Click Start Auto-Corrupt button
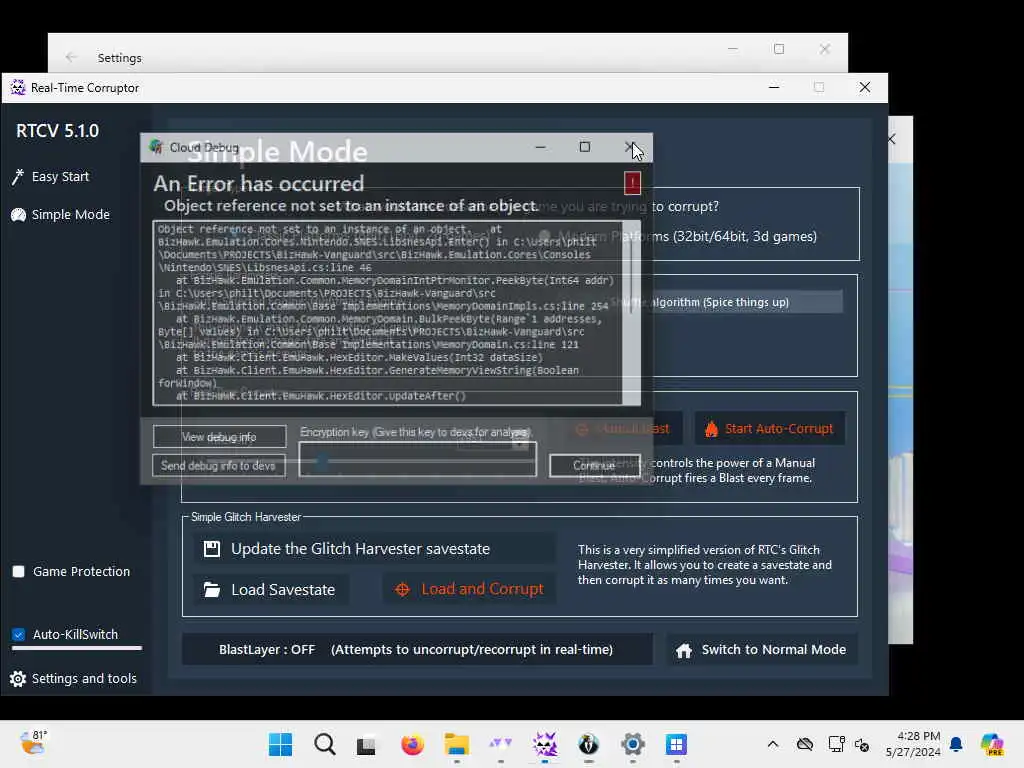The image size is (1024, 768). click(x=769, y=428)
